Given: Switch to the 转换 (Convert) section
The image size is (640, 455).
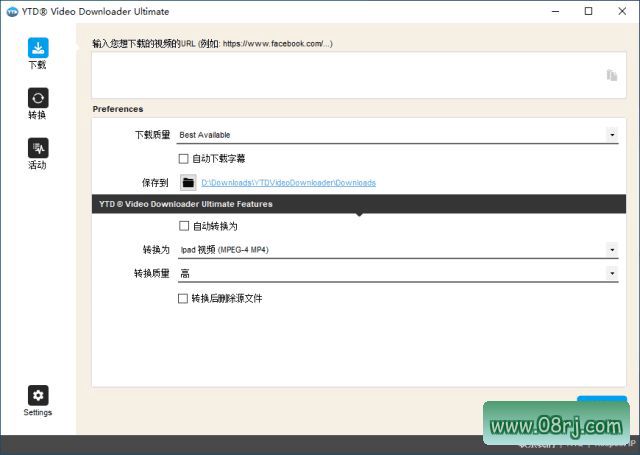Looking at the screenshot, I should (38, 98).
